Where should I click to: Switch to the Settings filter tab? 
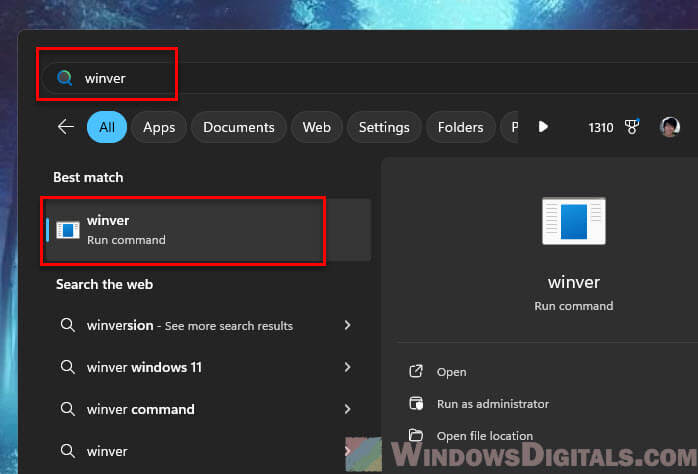coord(384,127)
